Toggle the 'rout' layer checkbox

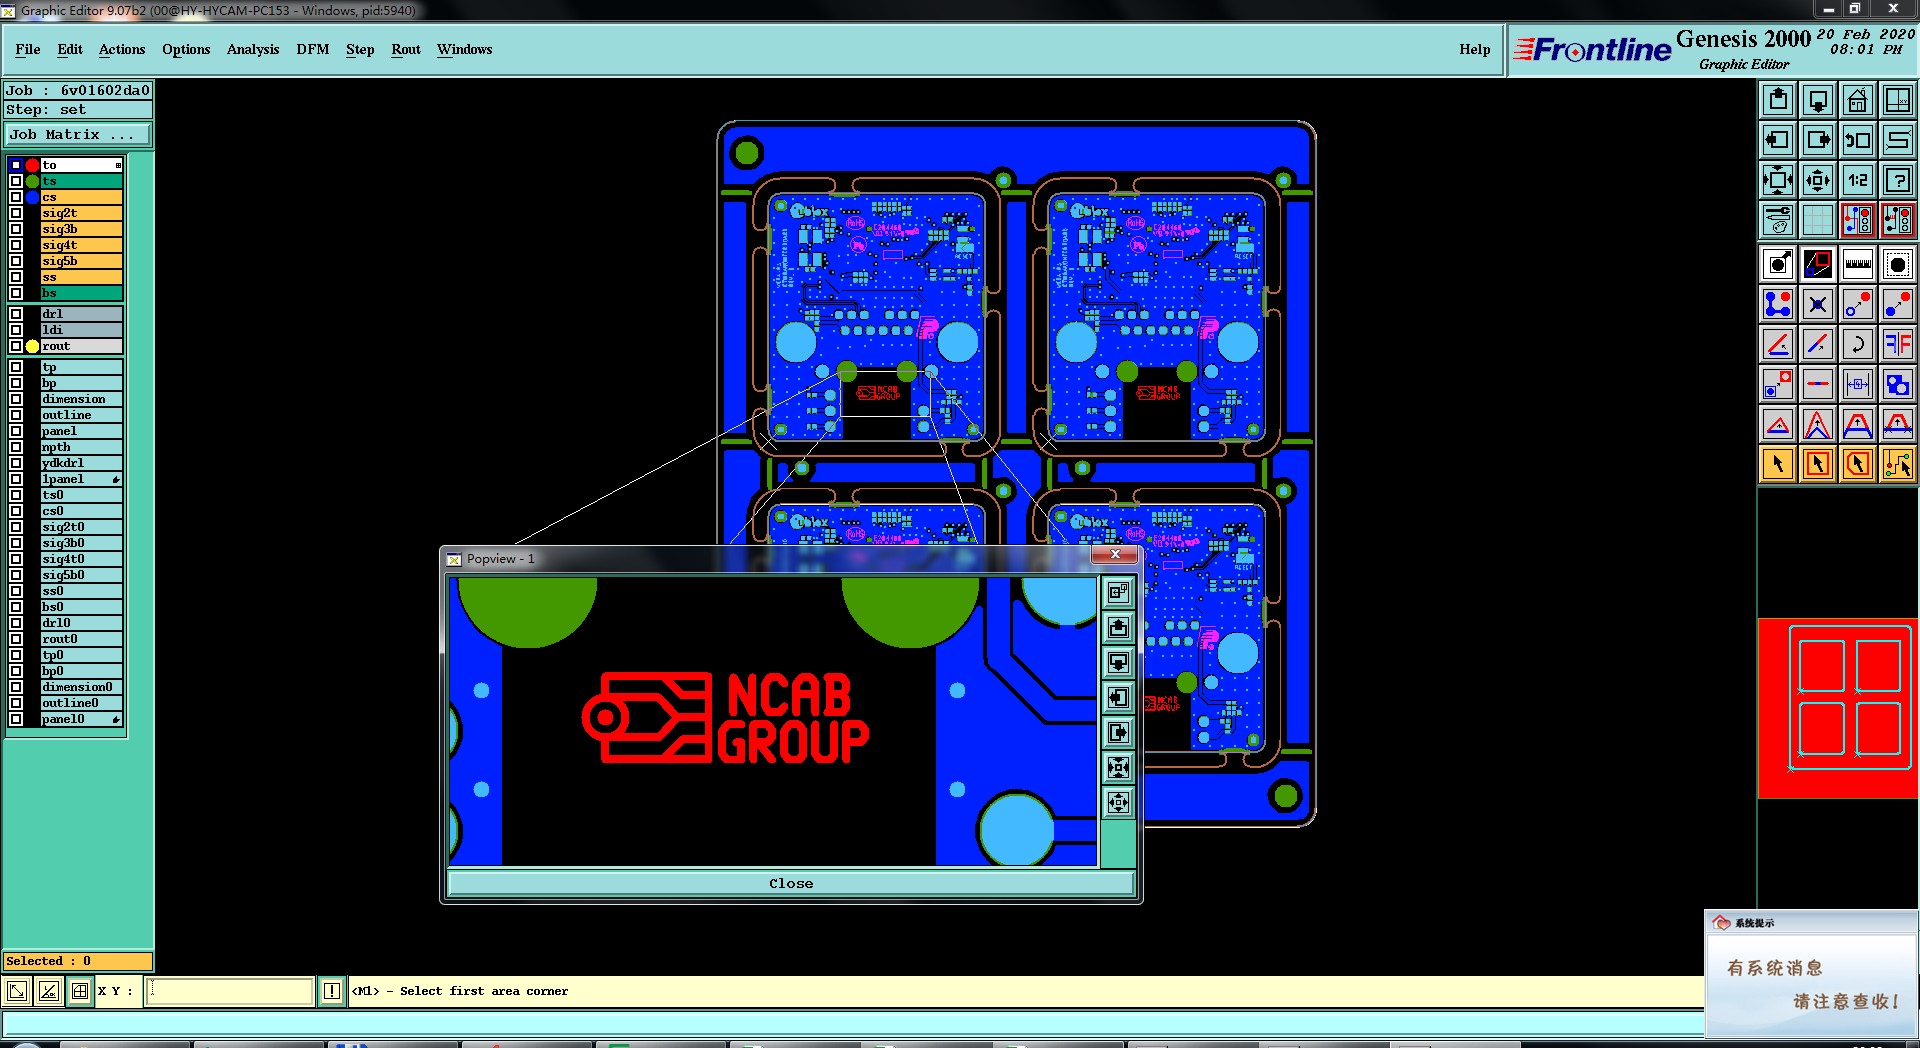[16, 346]
